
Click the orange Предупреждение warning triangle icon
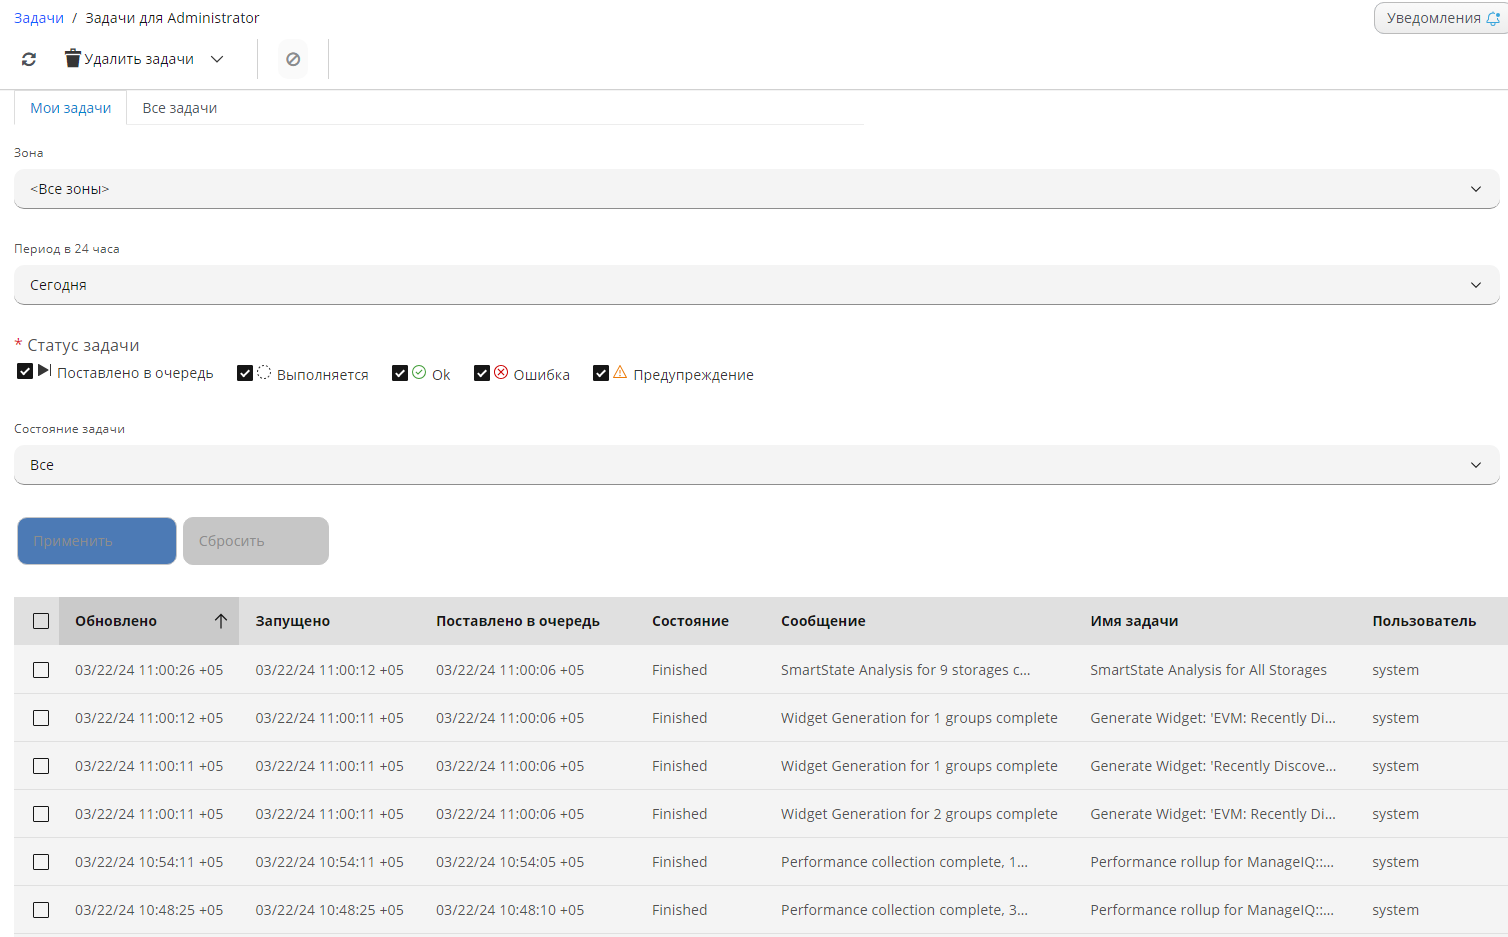tap(620, 373)
